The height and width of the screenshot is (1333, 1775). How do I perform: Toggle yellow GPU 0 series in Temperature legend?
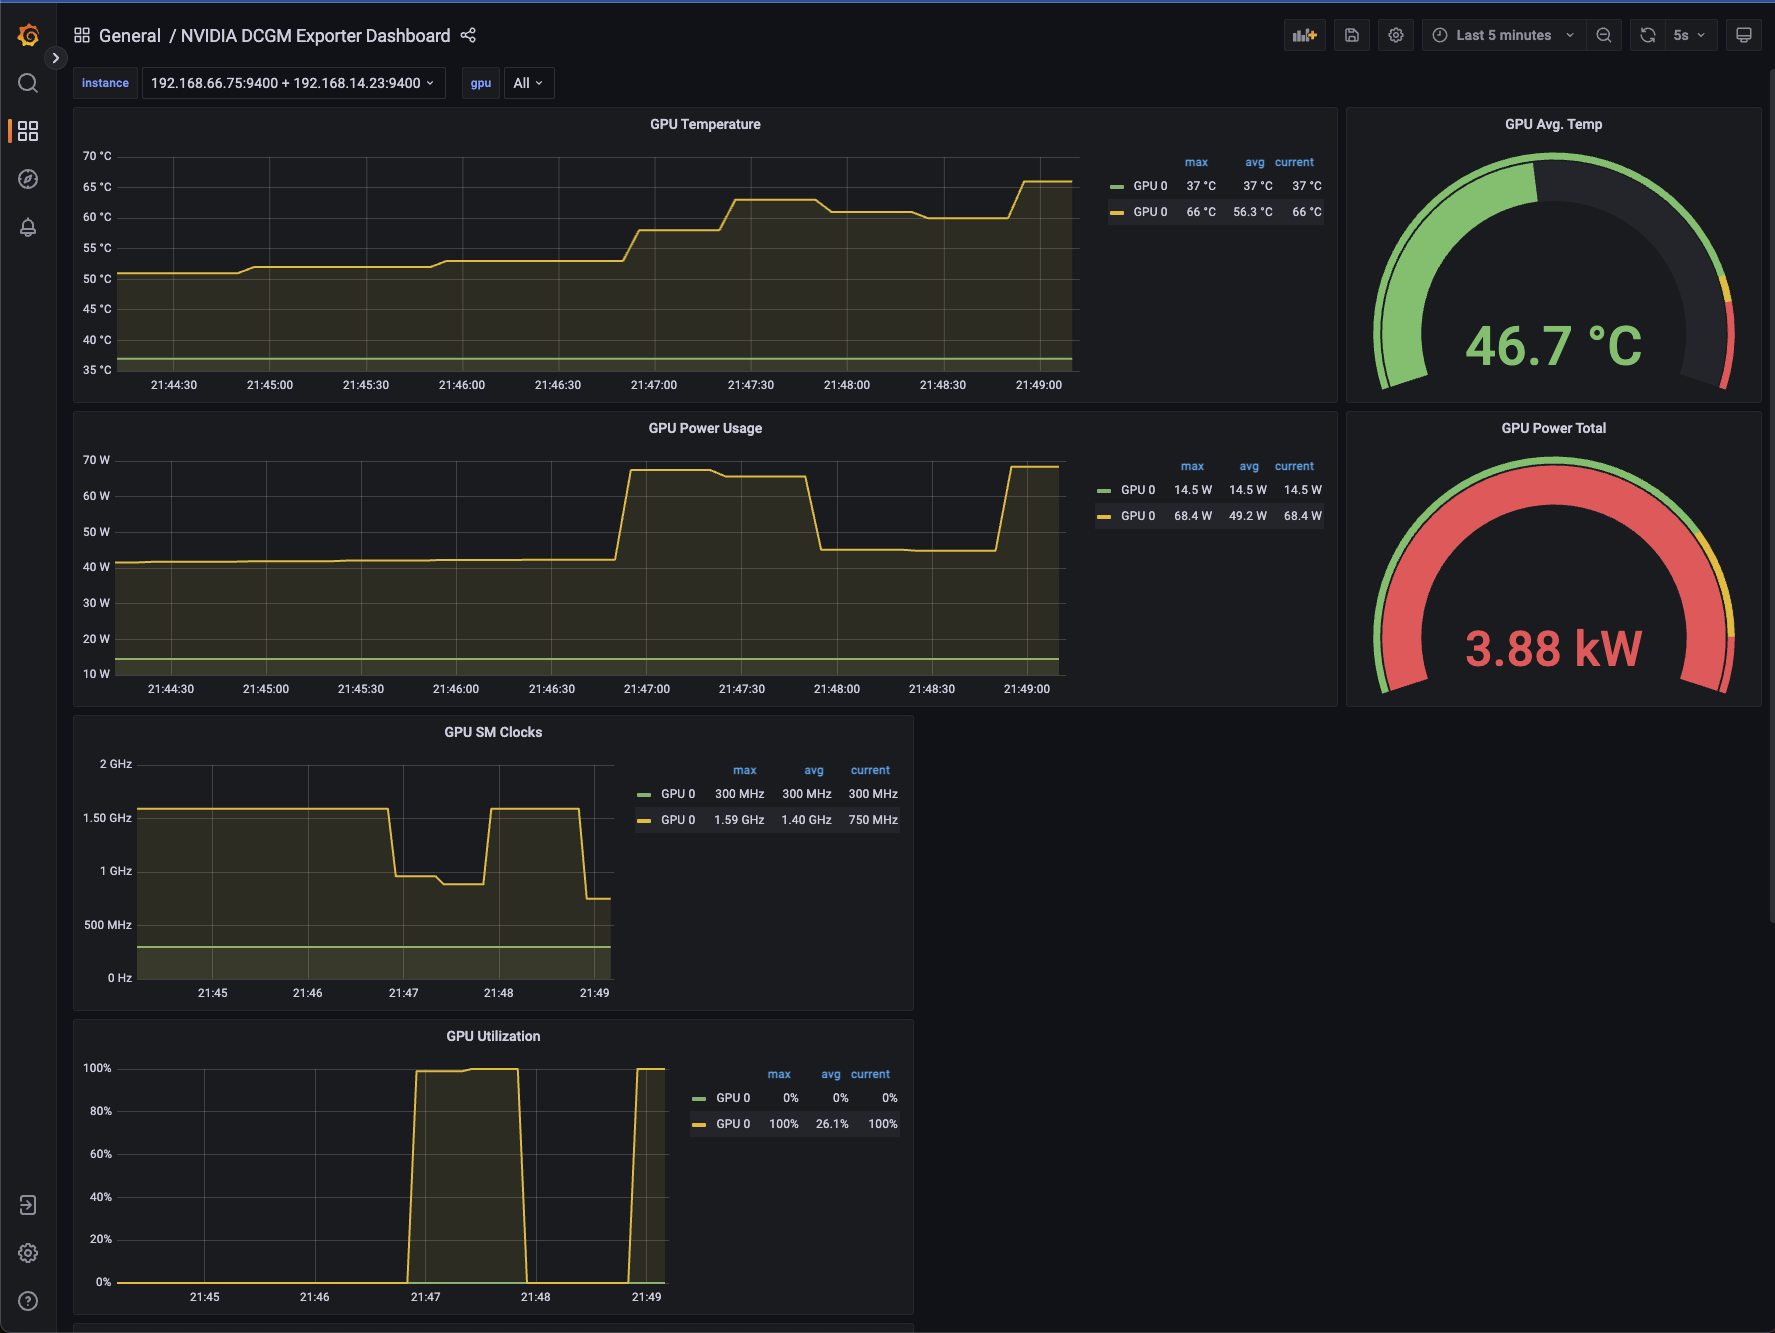click(1149, 212)
